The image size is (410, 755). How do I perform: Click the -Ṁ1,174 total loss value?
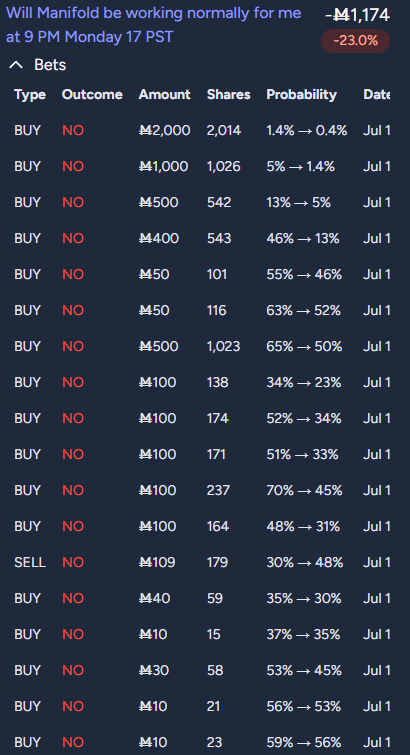[357, 15]
